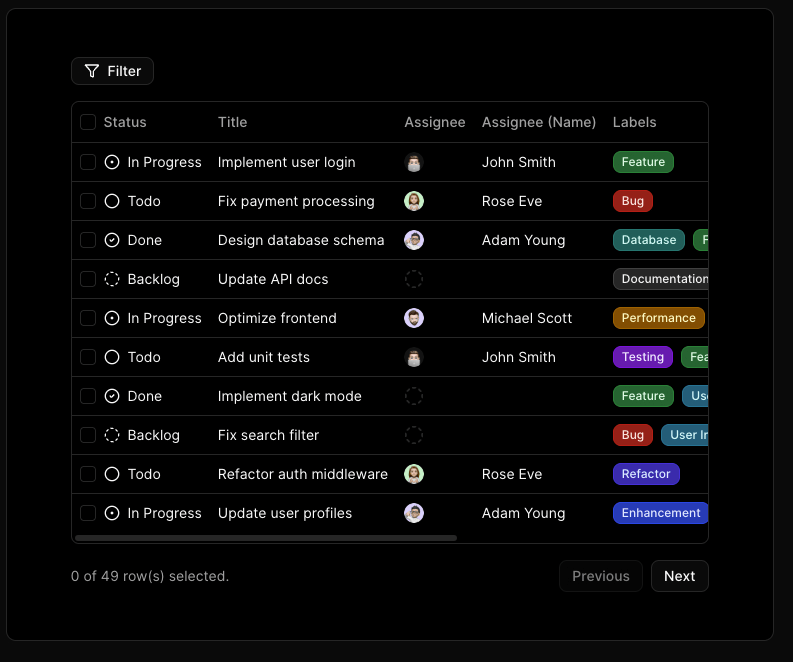Screen dimensions: 793x662
Task: Click Rose Eve's avatar in Fix payment processing row
Action: [414, 201]
